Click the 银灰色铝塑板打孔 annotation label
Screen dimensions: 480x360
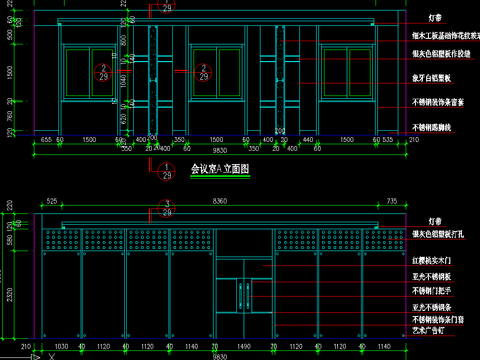(438, 234)
